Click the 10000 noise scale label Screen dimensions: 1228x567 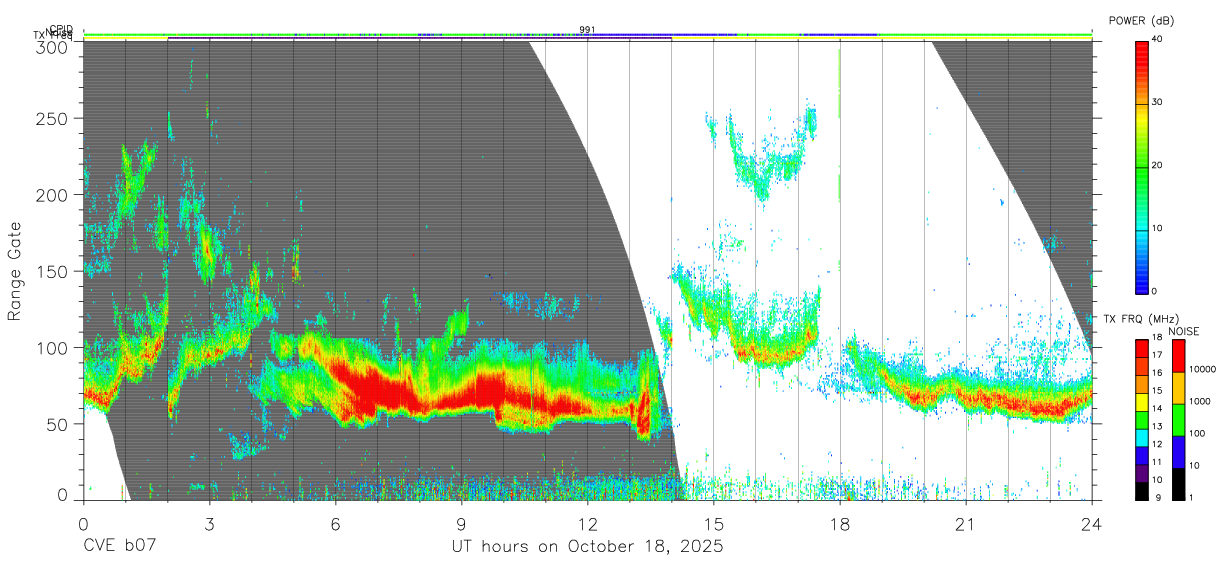coord(1202,370)
